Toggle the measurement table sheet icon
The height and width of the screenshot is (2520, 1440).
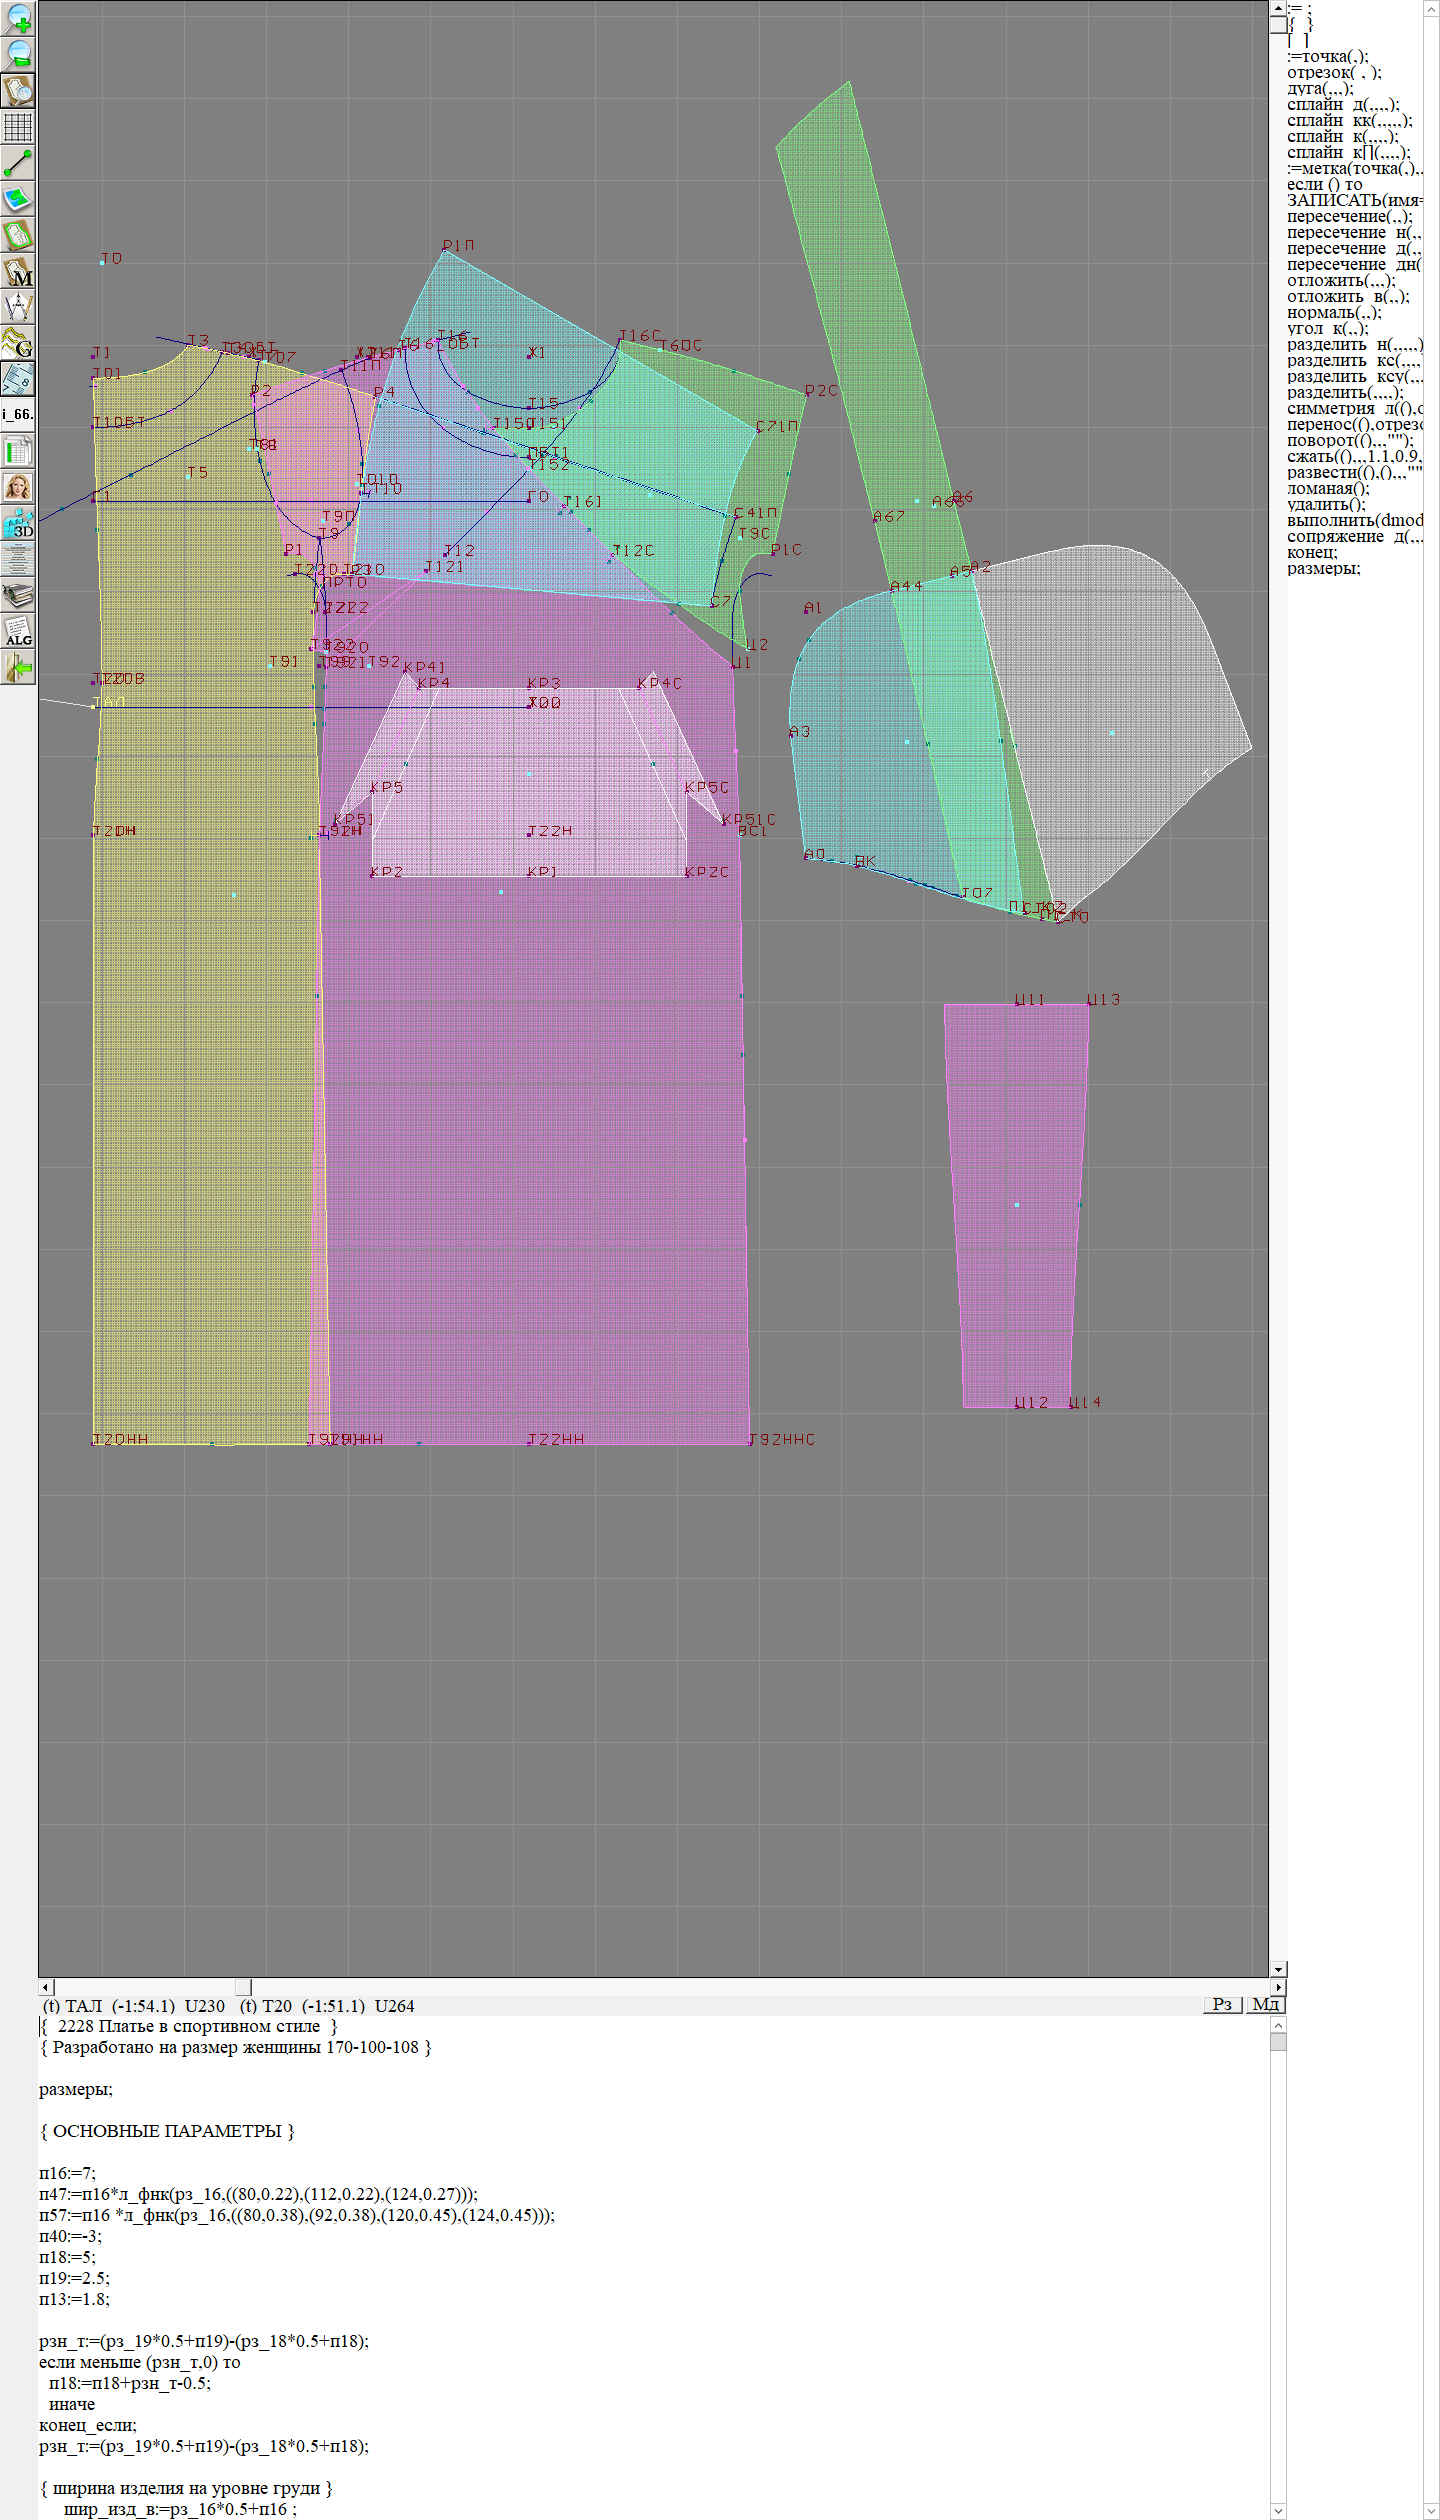point(18,451)
